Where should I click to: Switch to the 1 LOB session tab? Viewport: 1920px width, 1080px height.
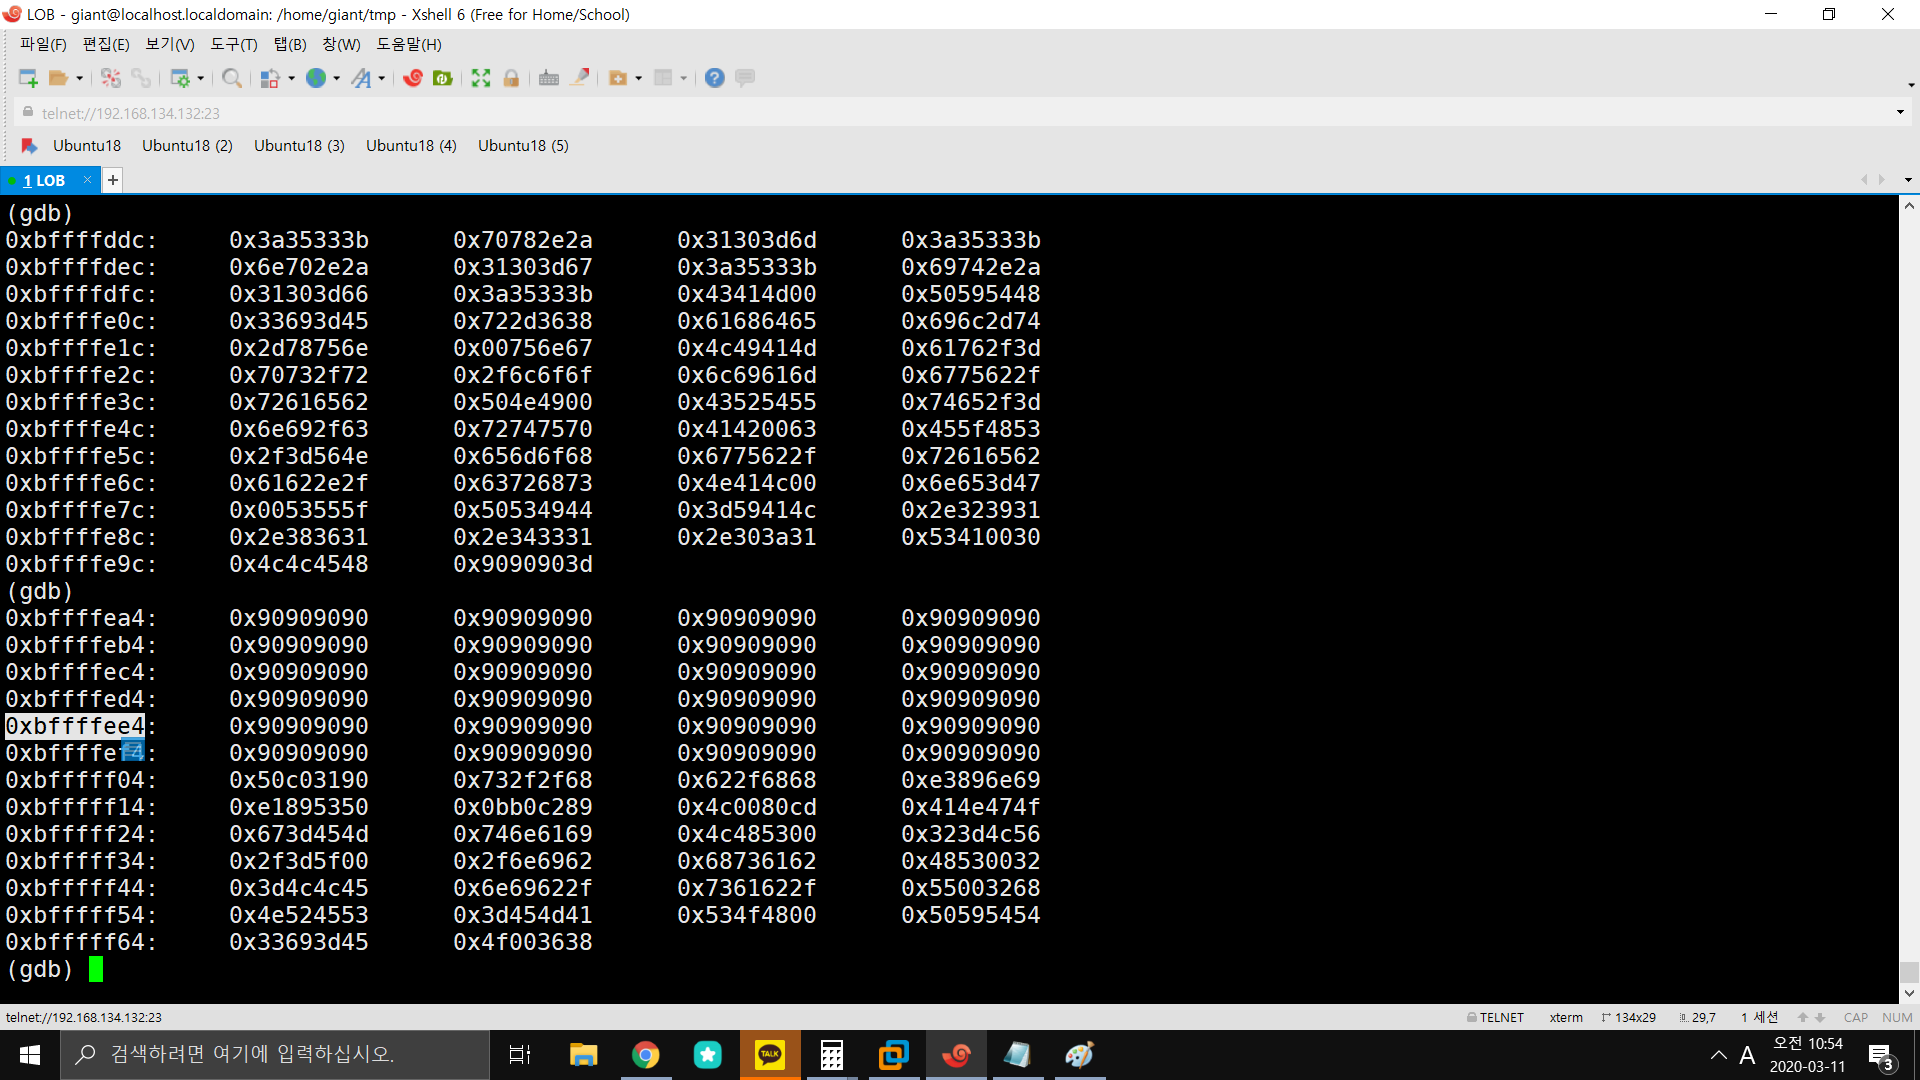(44, 181)
